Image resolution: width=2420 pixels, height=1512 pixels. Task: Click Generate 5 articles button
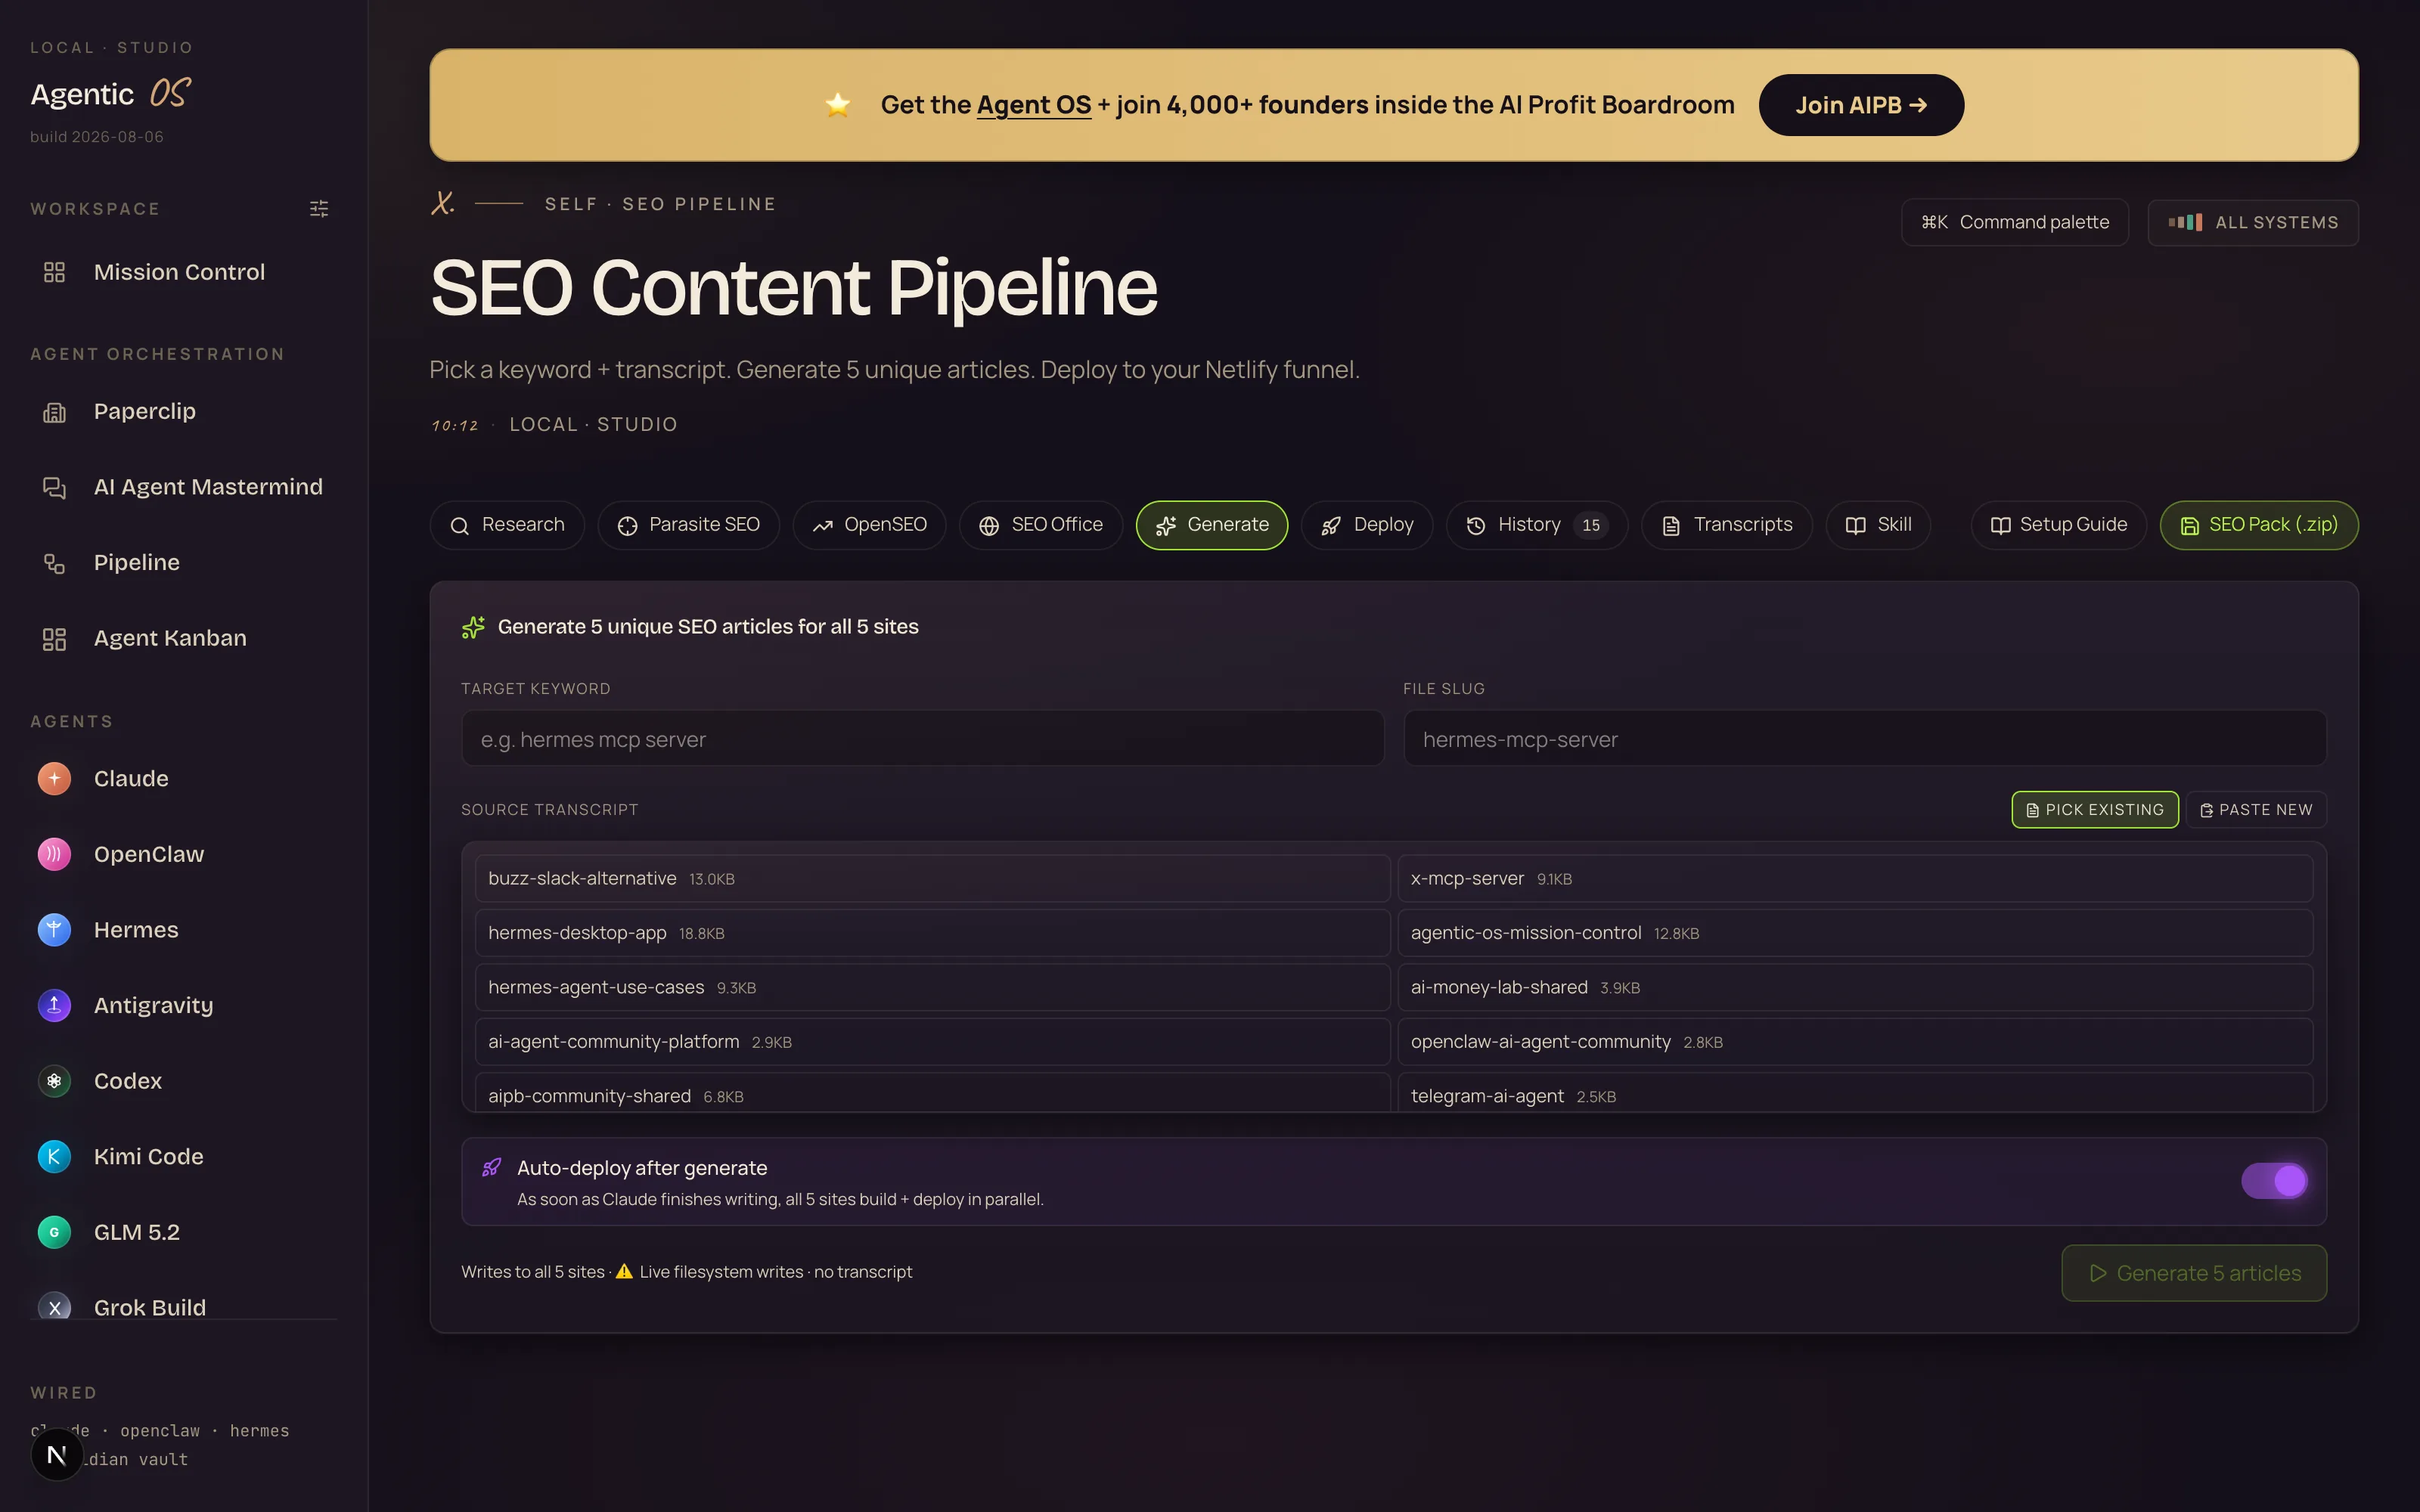(x=2194, y=1273)
